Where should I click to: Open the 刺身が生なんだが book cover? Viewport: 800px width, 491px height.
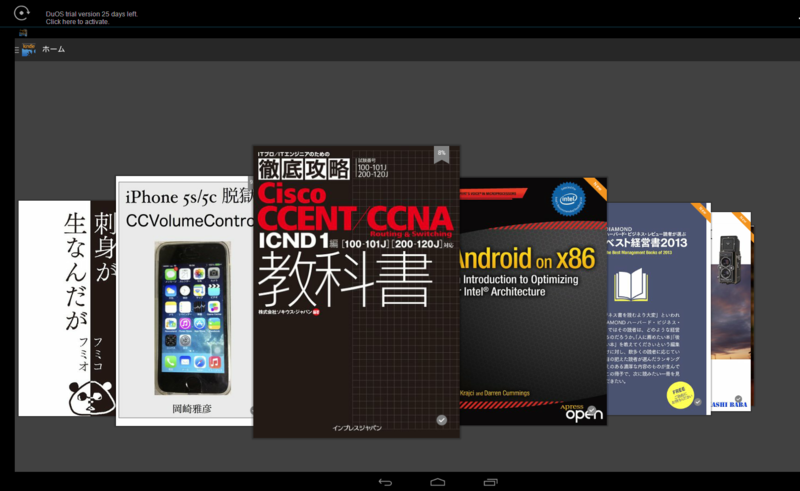tap(67, 308)
